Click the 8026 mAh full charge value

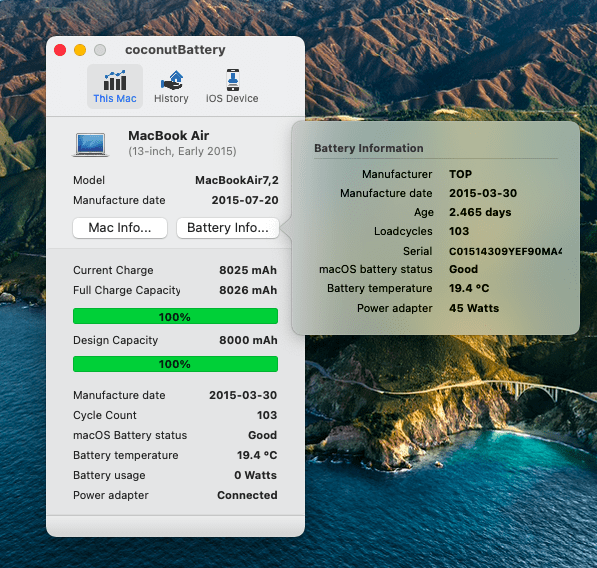pos(248,290)
